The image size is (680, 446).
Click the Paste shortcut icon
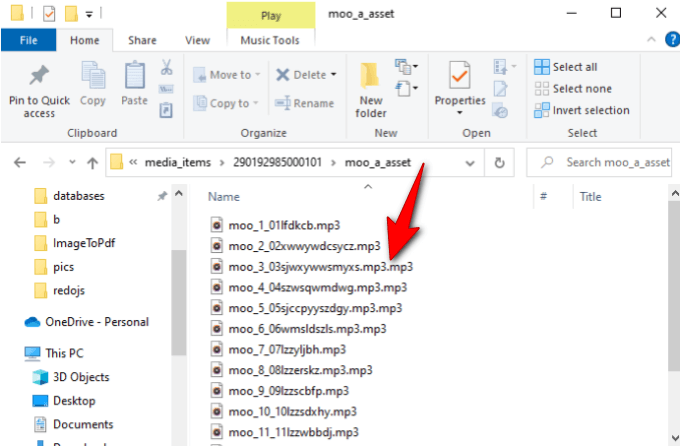point(166,110)
